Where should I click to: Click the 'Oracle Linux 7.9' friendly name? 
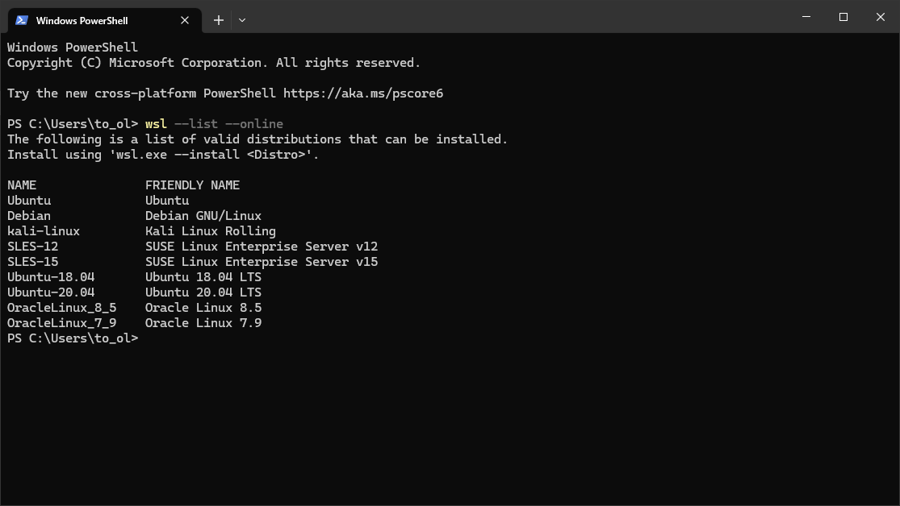[203, 323]
